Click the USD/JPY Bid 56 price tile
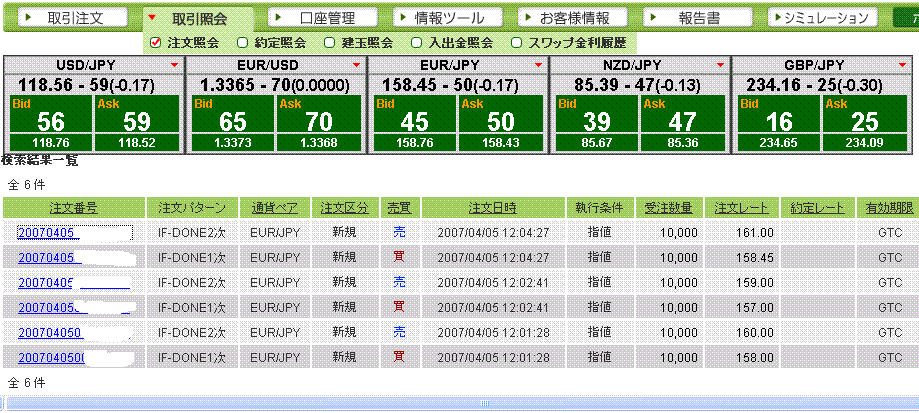Image resolution: width=919 pixels, height=413 pixels. pos(51,115)
